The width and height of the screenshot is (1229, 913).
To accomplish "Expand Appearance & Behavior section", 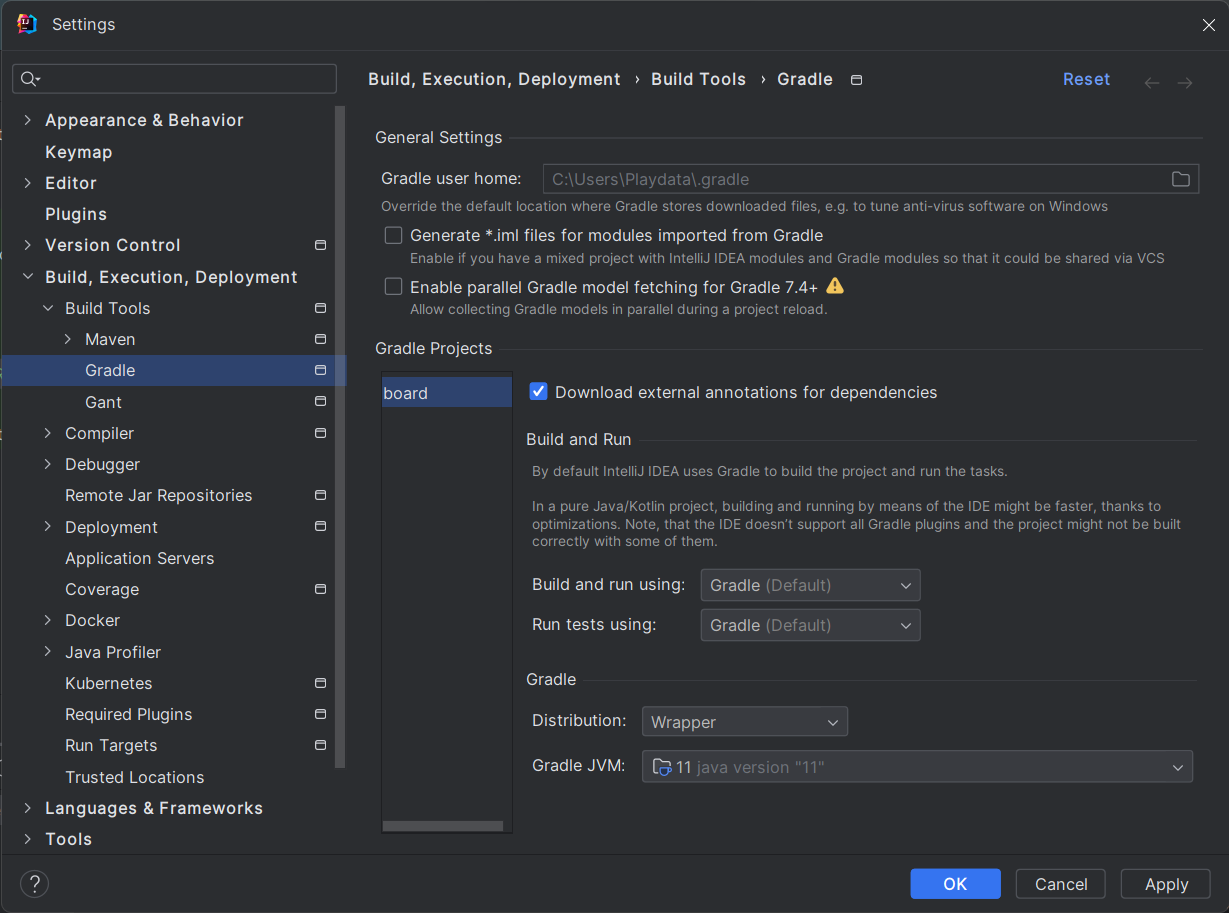I will (27, 120).
